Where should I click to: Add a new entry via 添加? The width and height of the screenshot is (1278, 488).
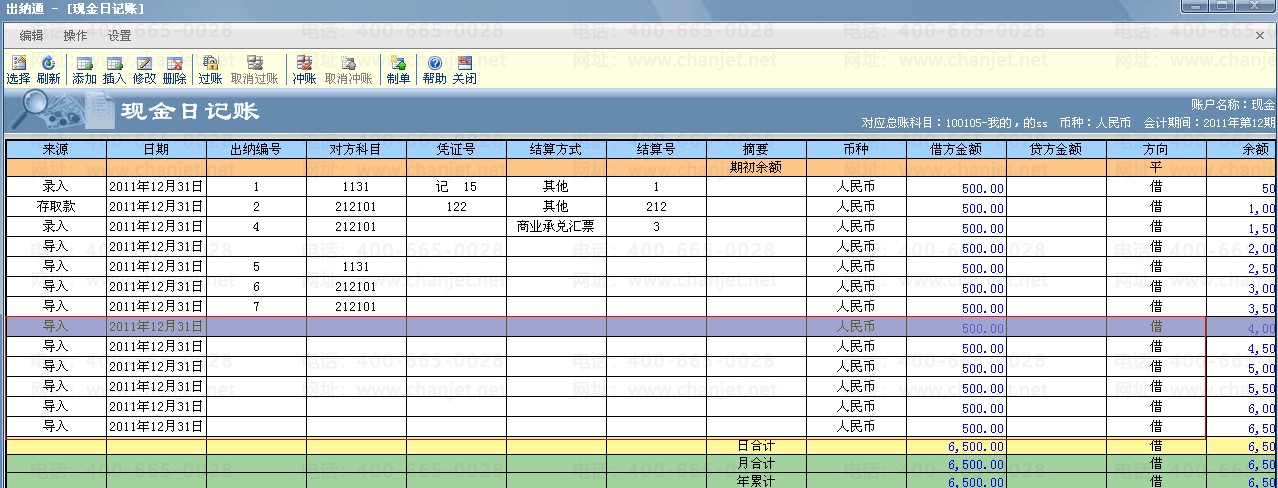tap(85, 69)
